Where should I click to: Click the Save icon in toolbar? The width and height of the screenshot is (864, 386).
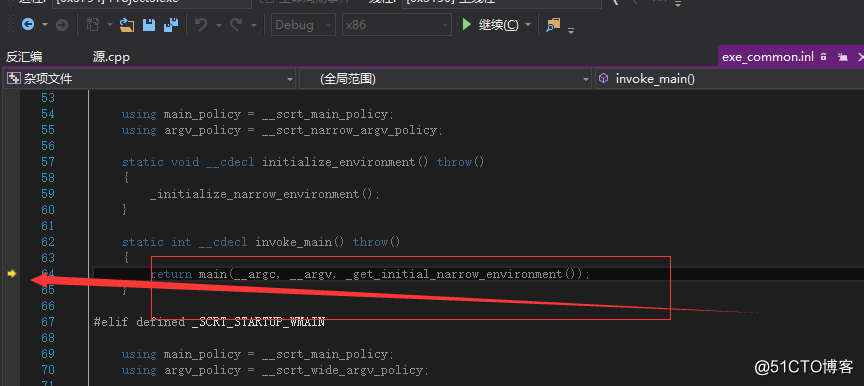click(149, 25)
